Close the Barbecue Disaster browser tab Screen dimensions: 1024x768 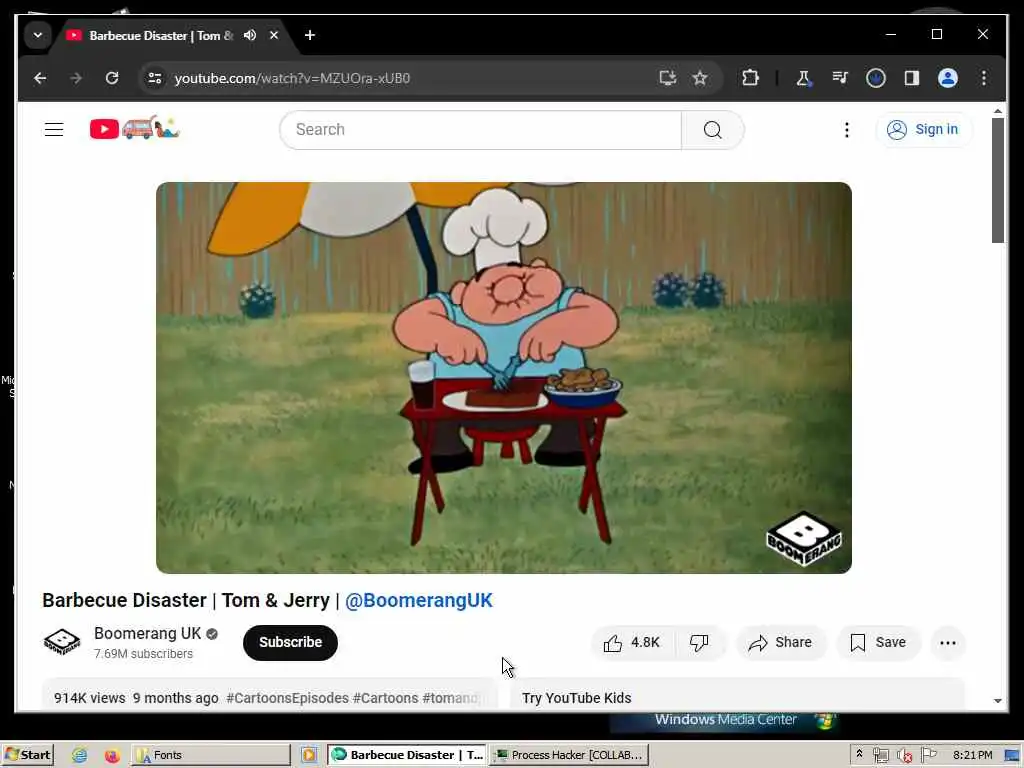[274, 35]
